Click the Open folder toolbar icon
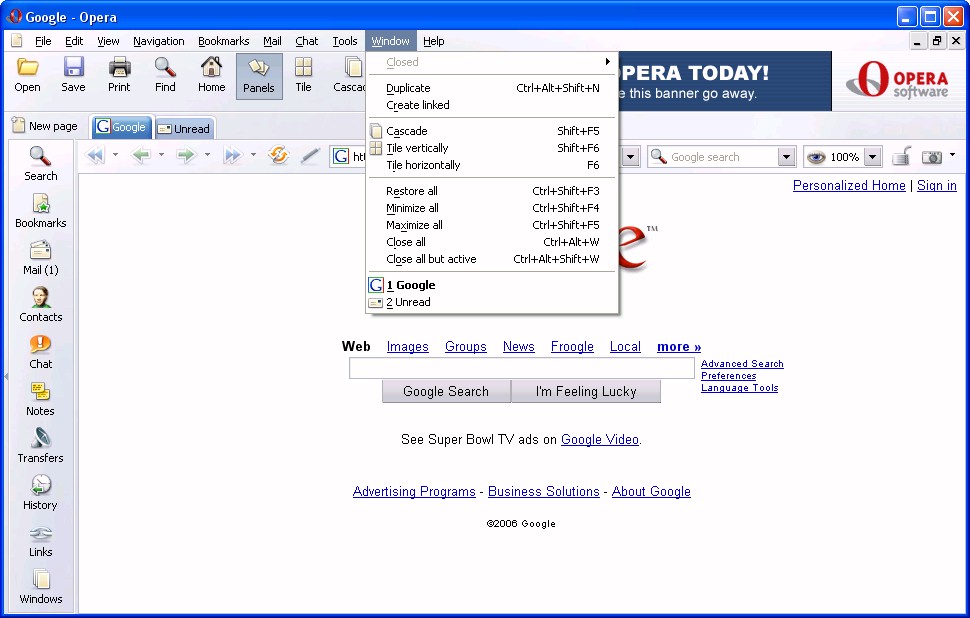 point(27,67)
